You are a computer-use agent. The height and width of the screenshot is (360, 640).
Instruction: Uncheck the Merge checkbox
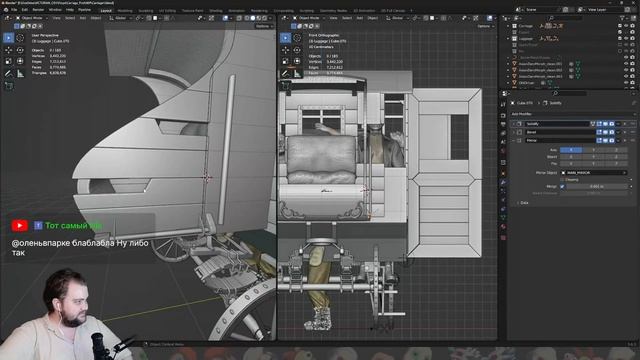click(562, 186)
